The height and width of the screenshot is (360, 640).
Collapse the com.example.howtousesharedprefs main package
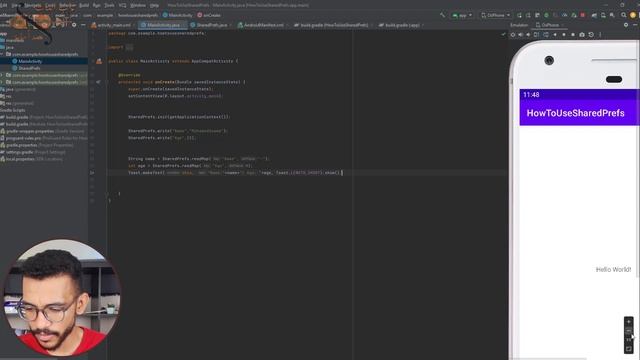2,54
